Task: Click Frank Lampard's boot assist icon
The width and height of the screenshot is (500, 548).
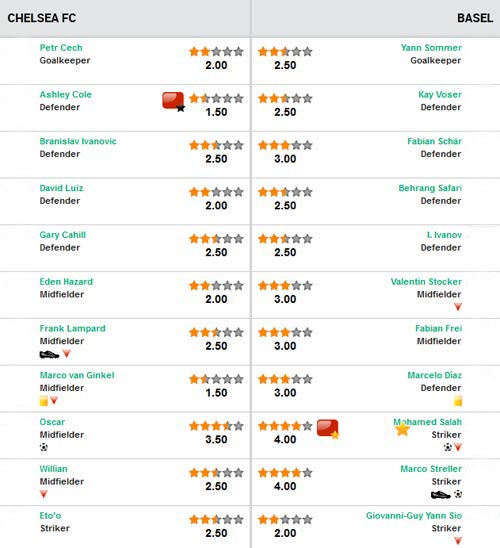Action: click(49, 354)
